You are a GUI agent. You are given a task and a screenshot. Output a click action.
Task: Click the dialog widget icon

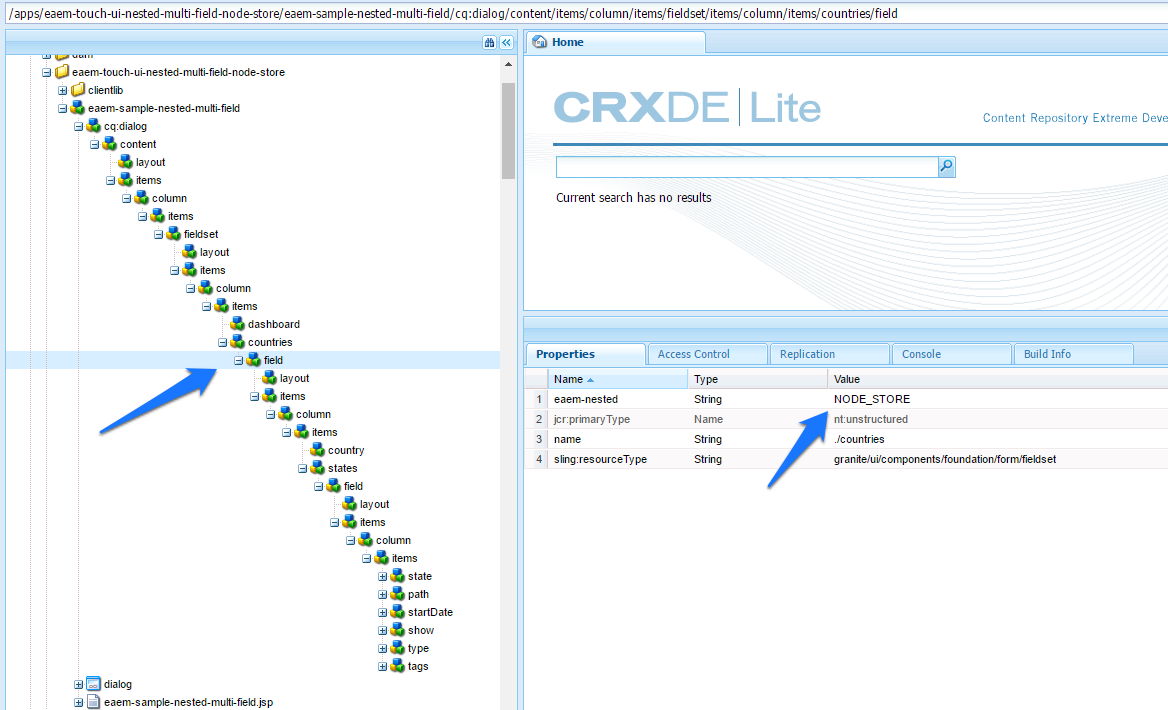(x=94, y=684)
